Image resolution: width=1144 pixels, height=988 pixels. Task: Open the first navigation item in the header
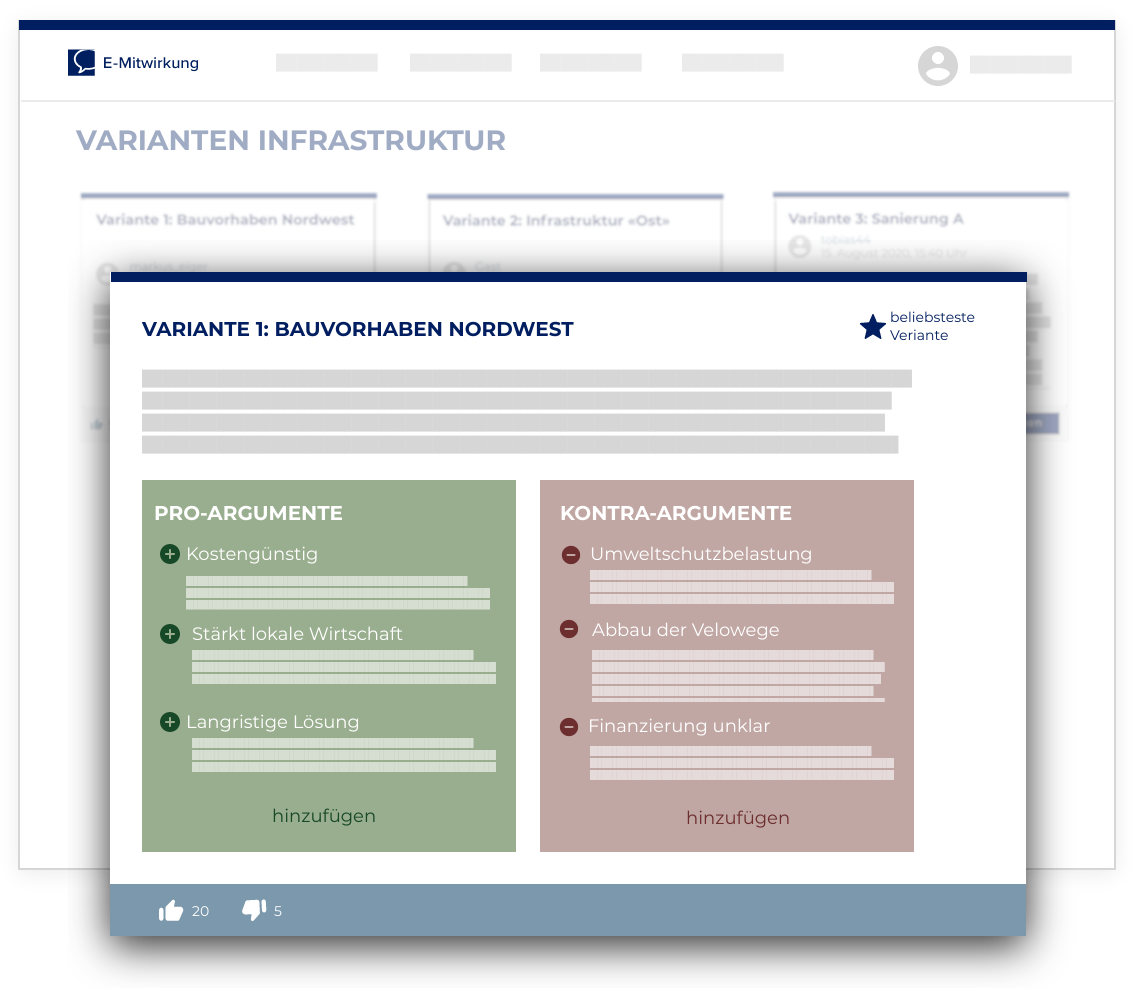326,62
